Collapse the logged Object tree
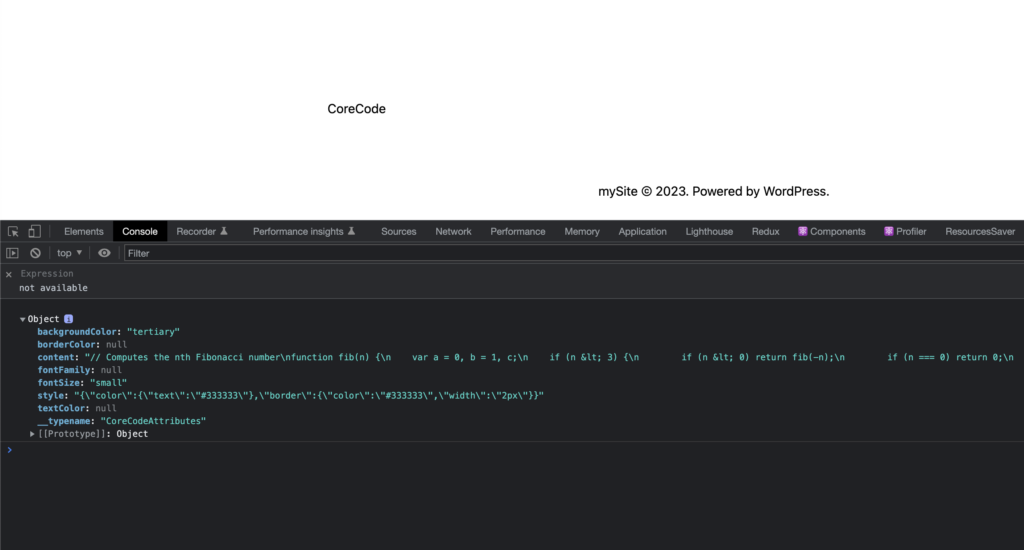1024x550 pixels. pos(22,319)
